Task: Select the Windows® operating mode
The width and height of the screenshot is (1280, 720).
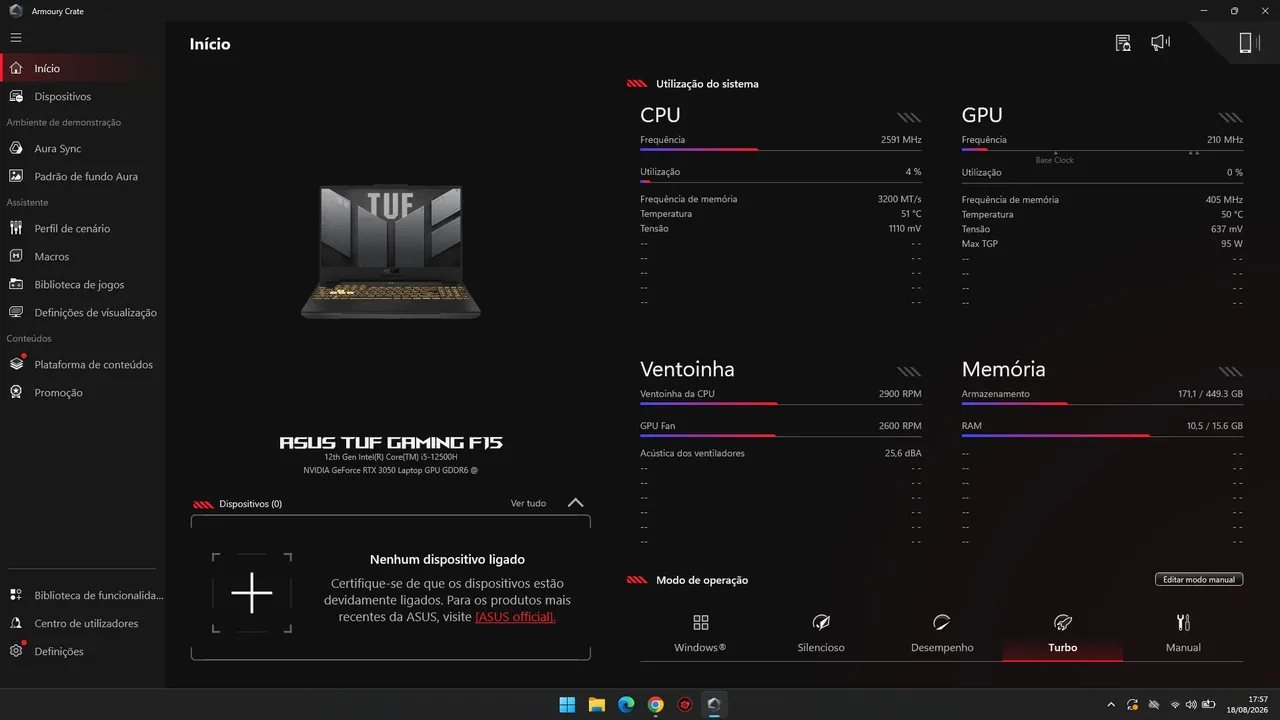Action: point(700,634)
